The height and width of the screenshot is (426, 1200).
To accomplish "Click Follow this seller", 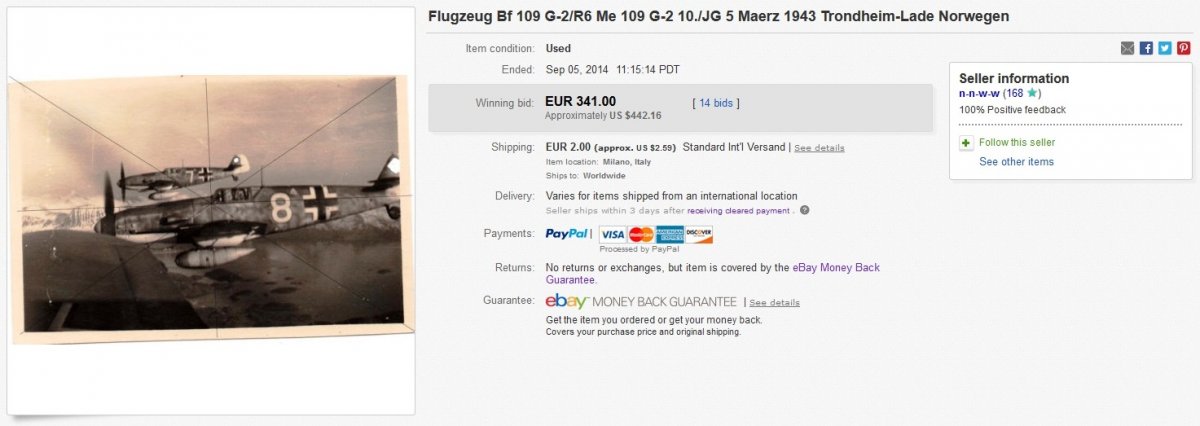I will (1017, 143).
